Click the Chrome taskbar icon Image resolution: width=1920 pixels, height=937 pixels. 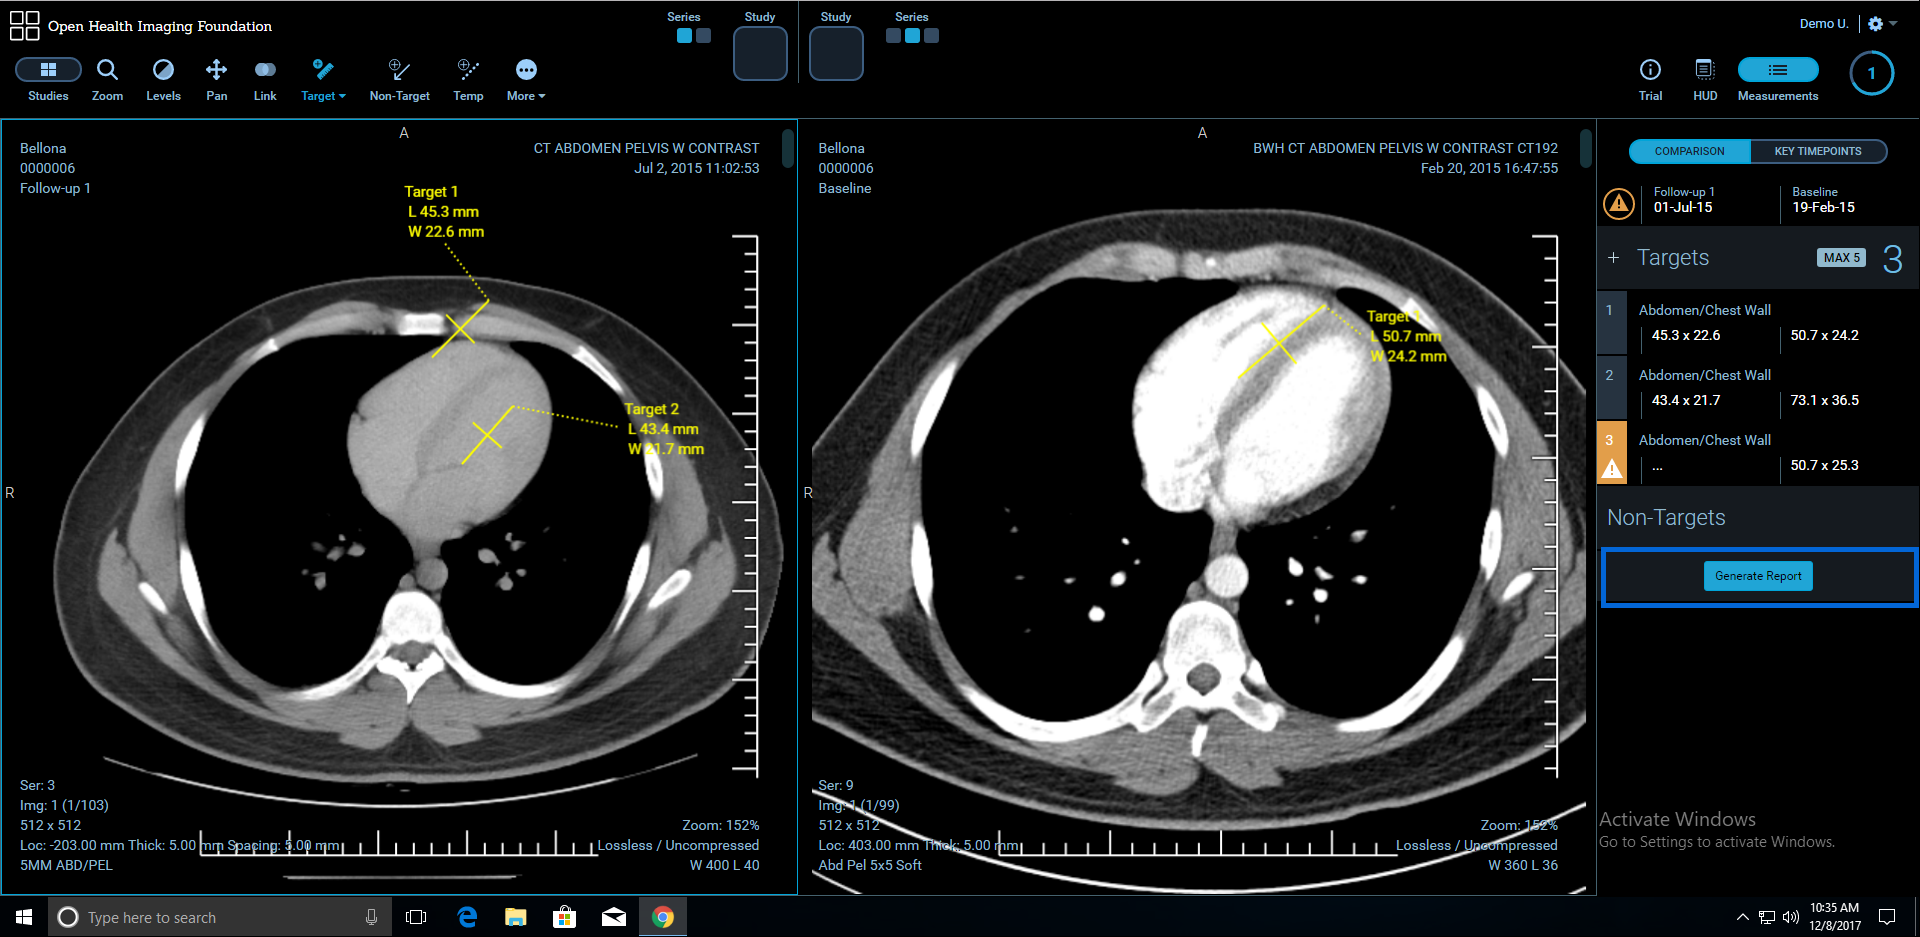(662, 917)
